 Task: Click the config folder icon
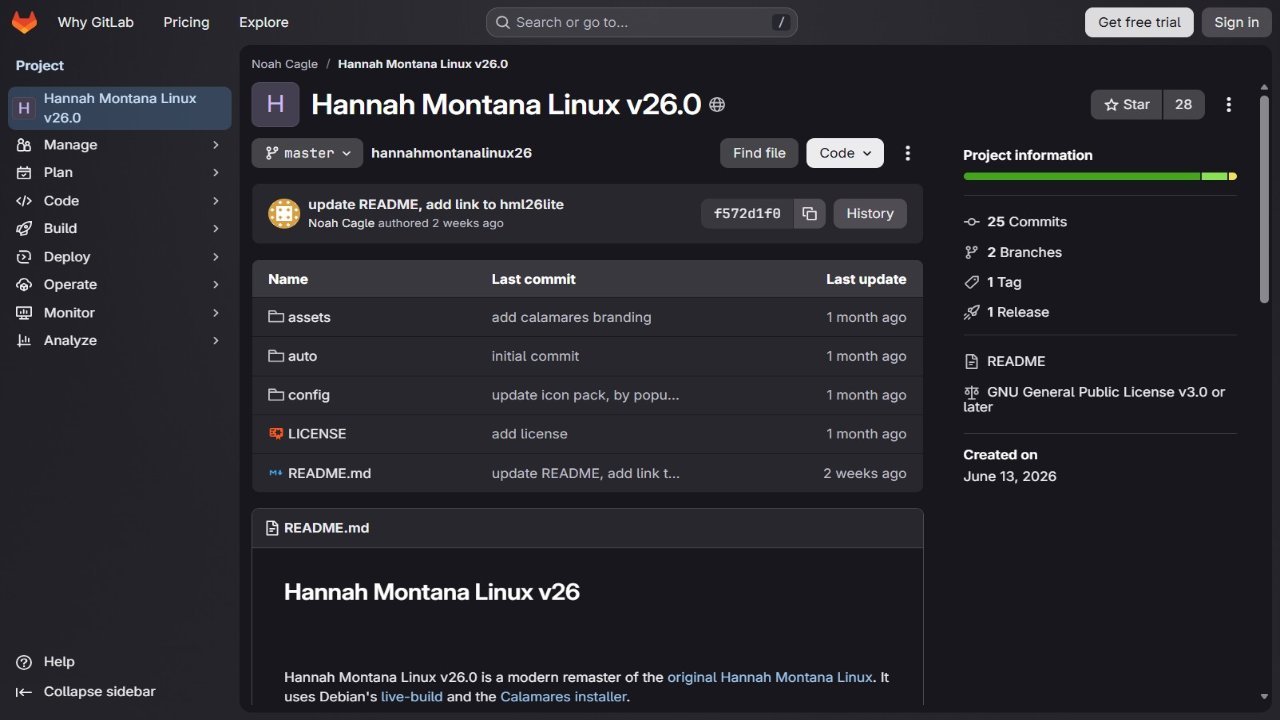point(276,395)
